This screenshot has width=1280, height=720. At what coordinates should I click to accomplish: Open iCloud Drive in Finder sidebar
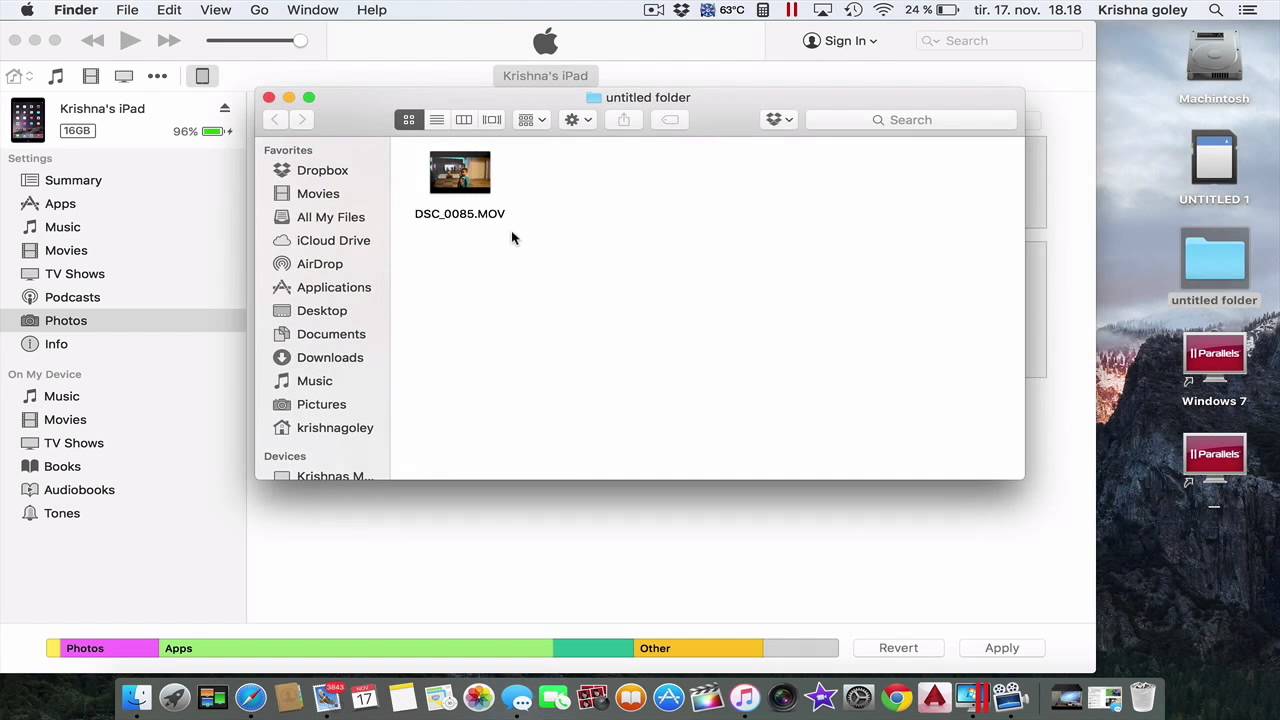(333, 241)
